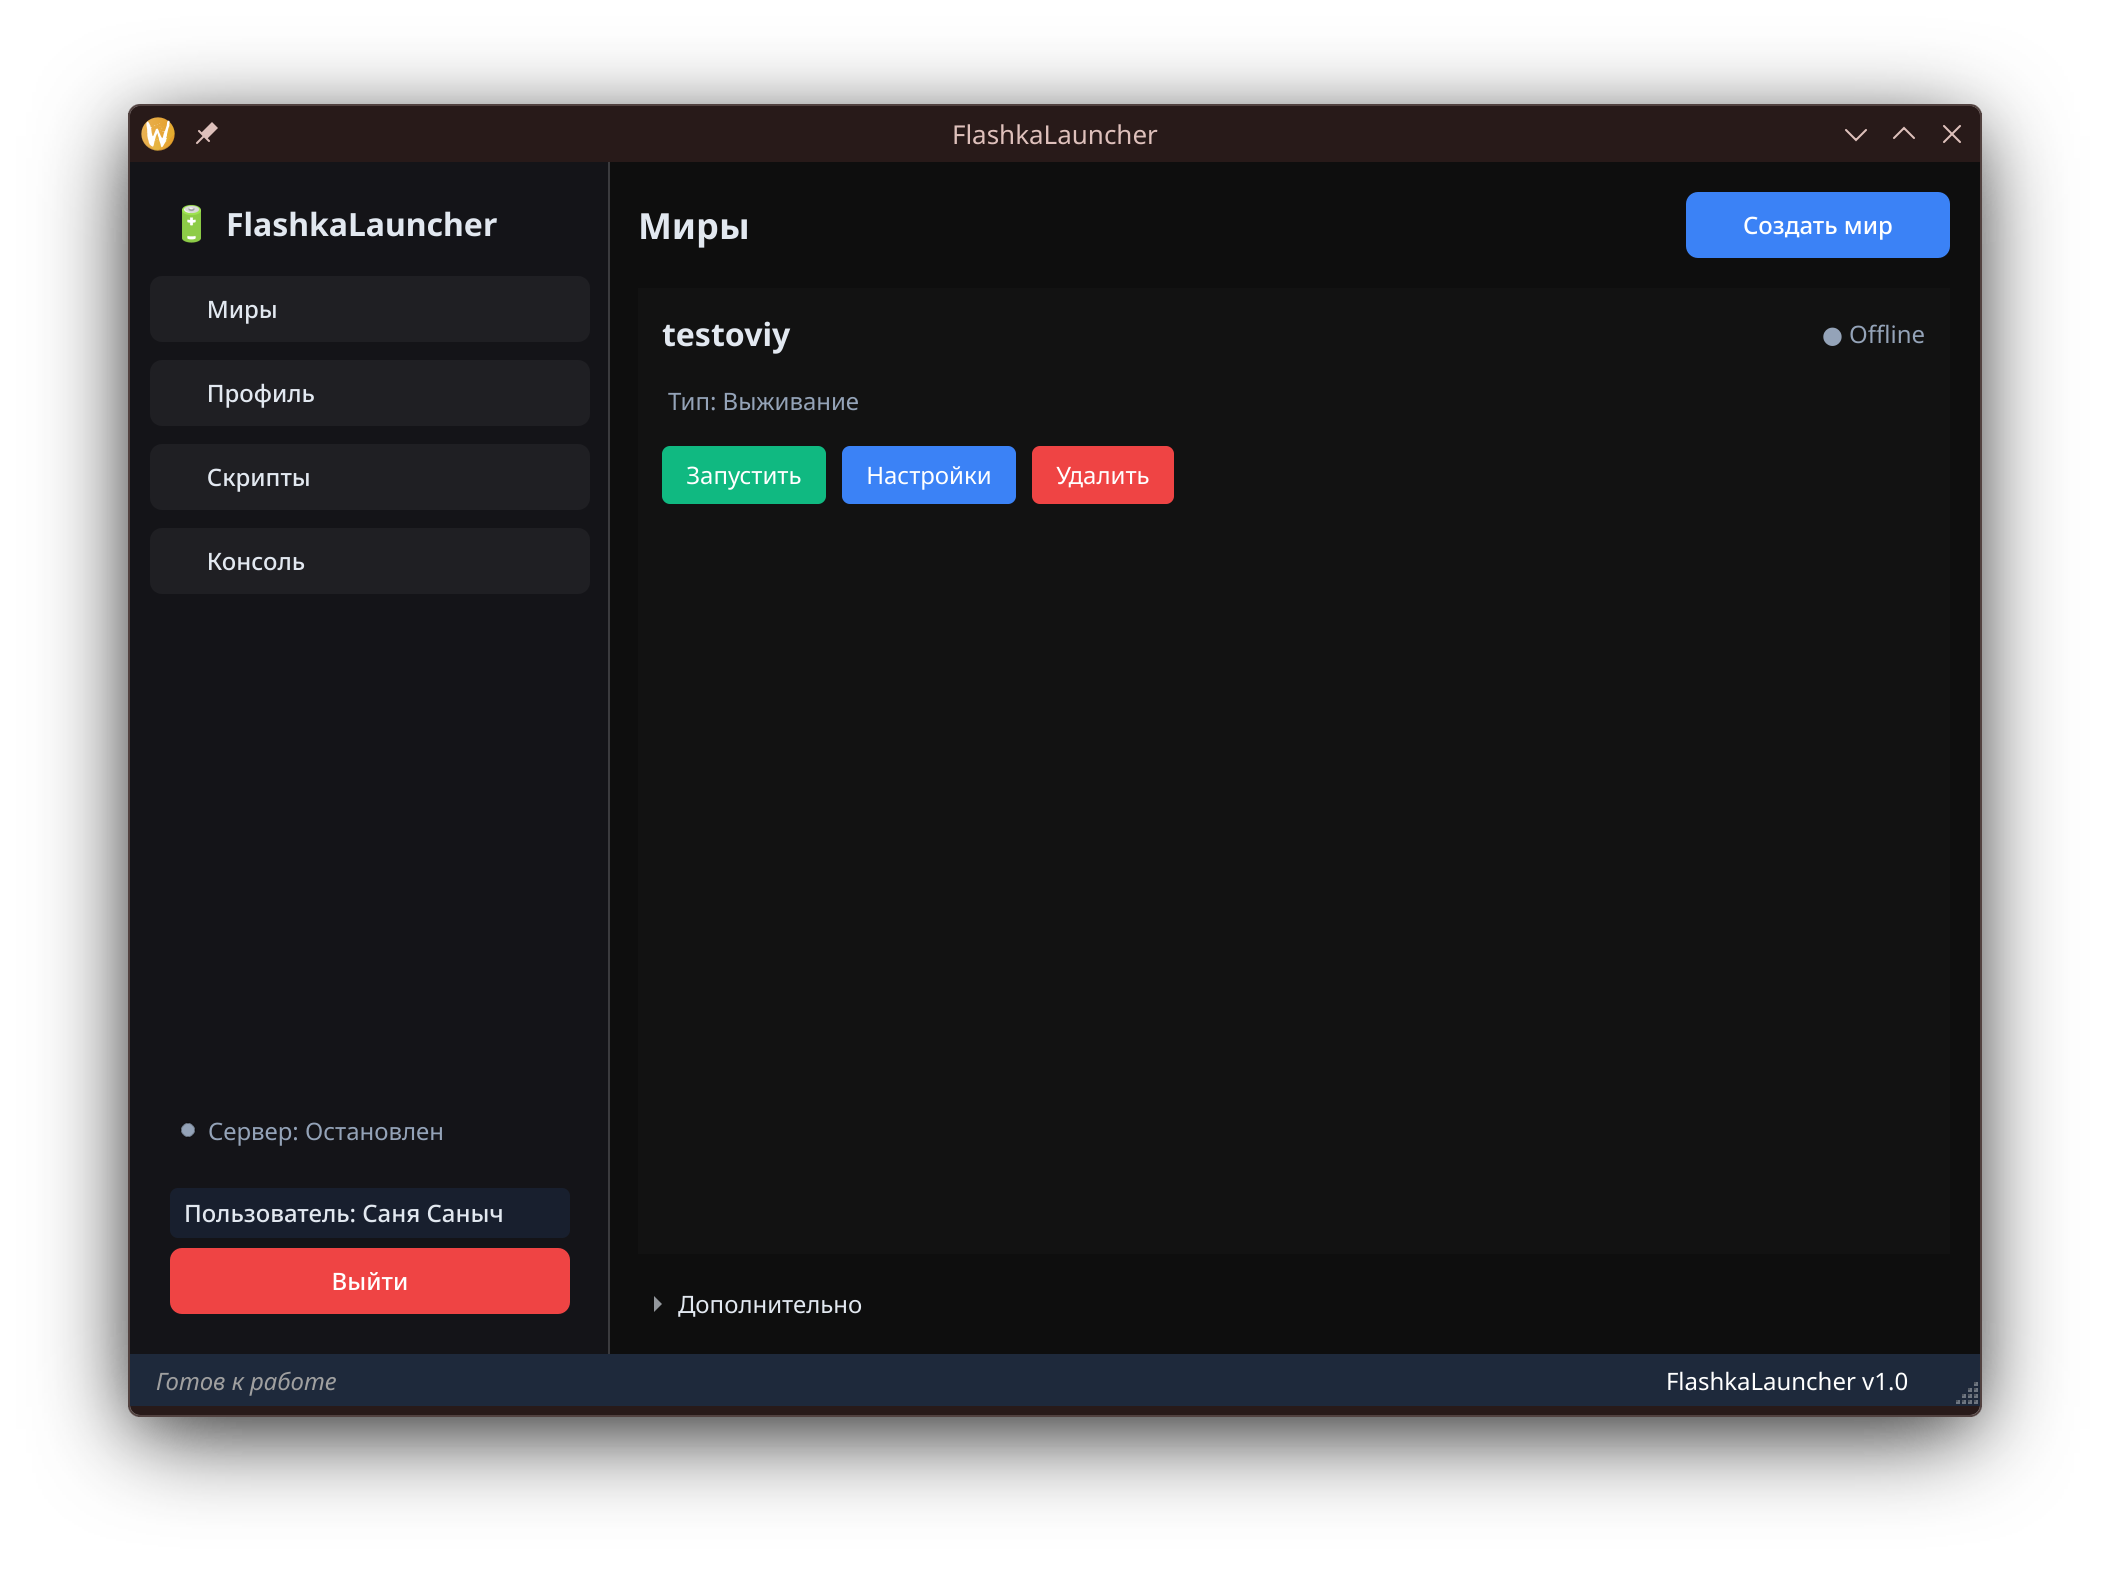The width and height of the screenshot is (2110, 1569).
Task: Open Настройки for the testoviy world
Action: 928,476
